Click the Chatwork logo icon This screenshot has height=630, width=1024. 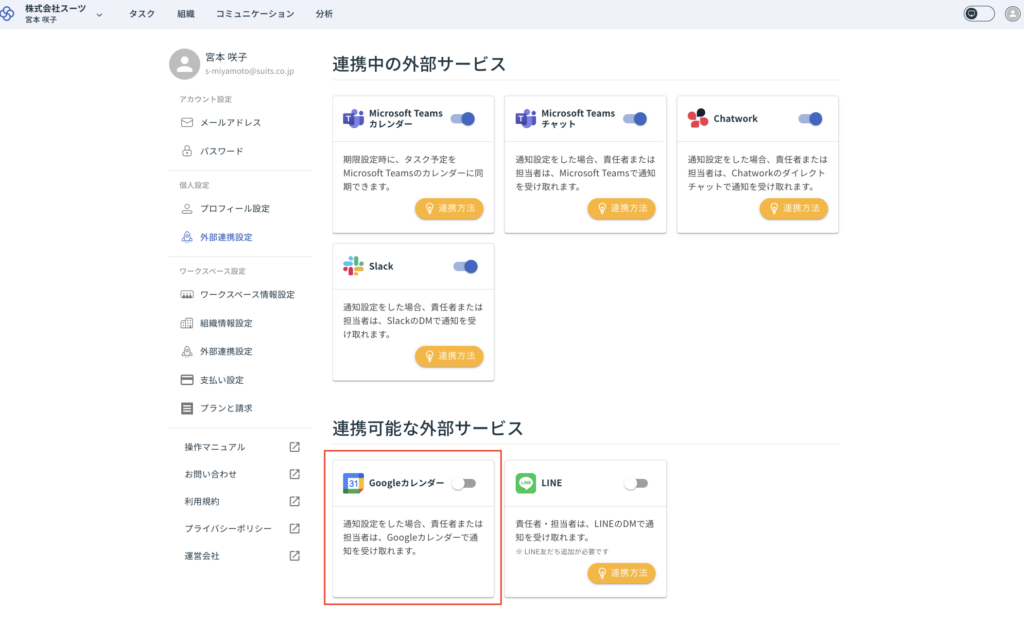pos(698,118)
